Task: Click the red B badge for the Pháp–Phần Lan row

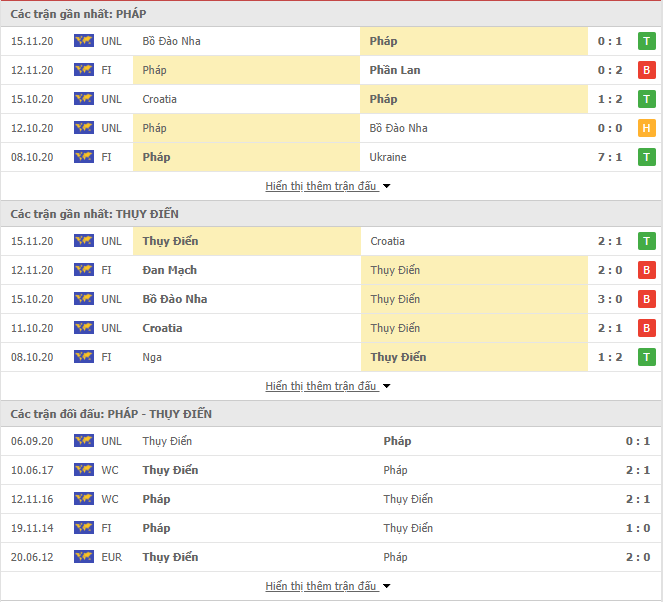Action: click(647, 70)
